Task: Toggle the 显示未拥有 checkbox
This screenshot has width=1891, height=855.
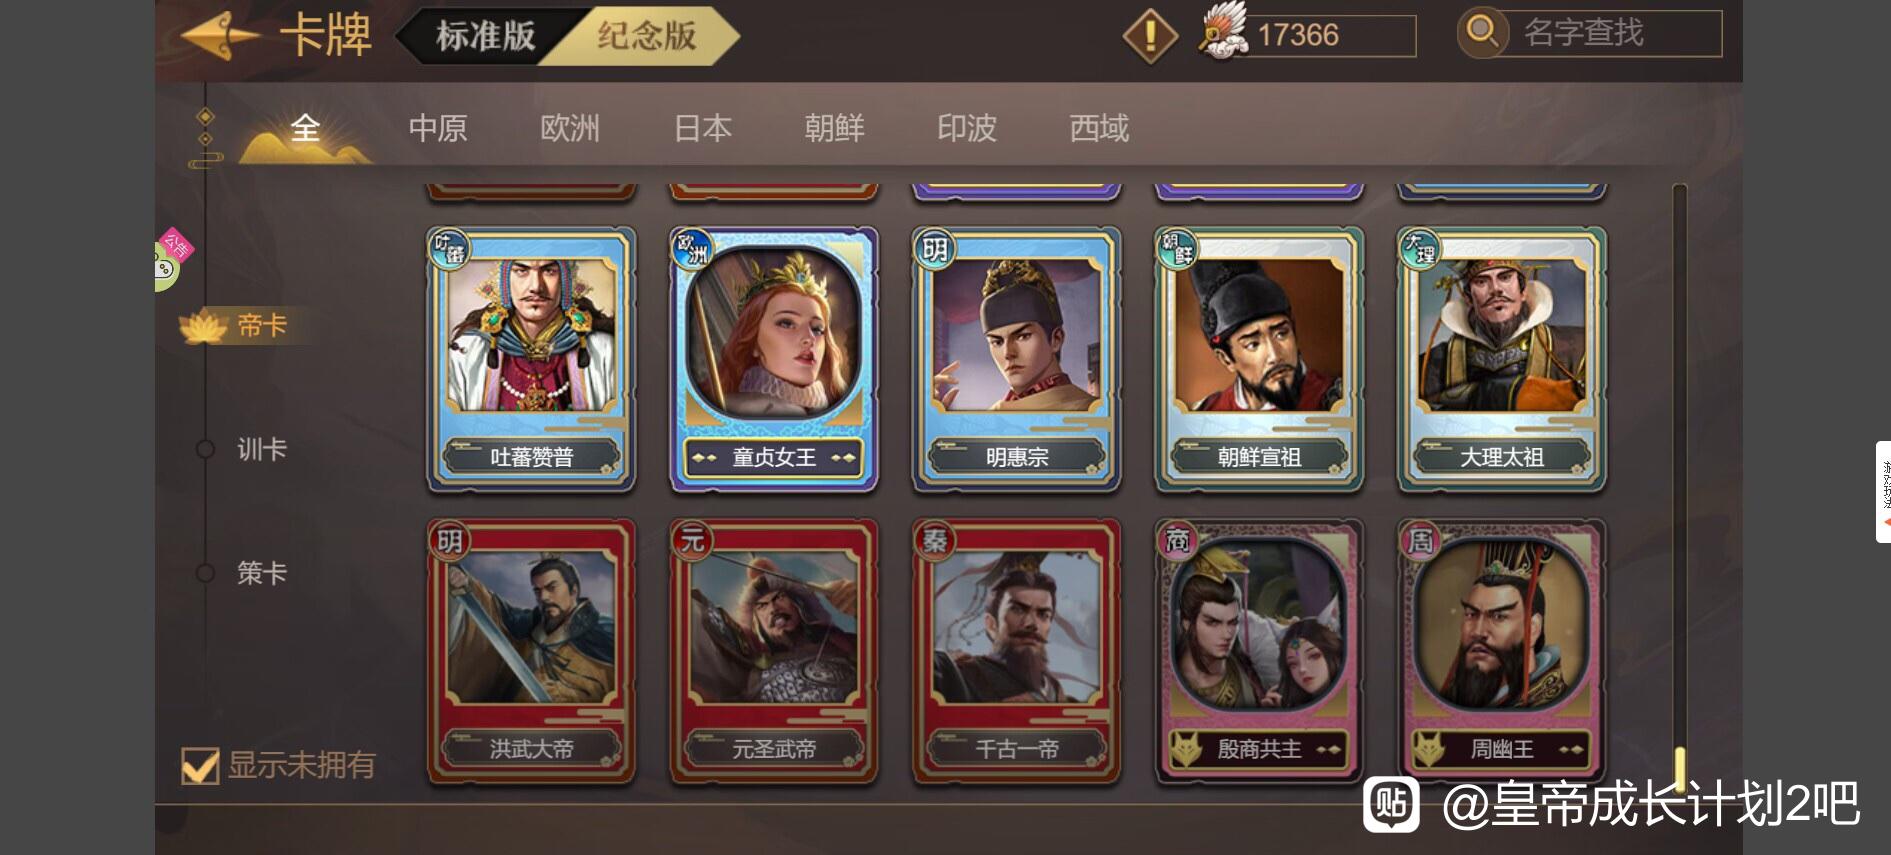Action: point(200,766)
